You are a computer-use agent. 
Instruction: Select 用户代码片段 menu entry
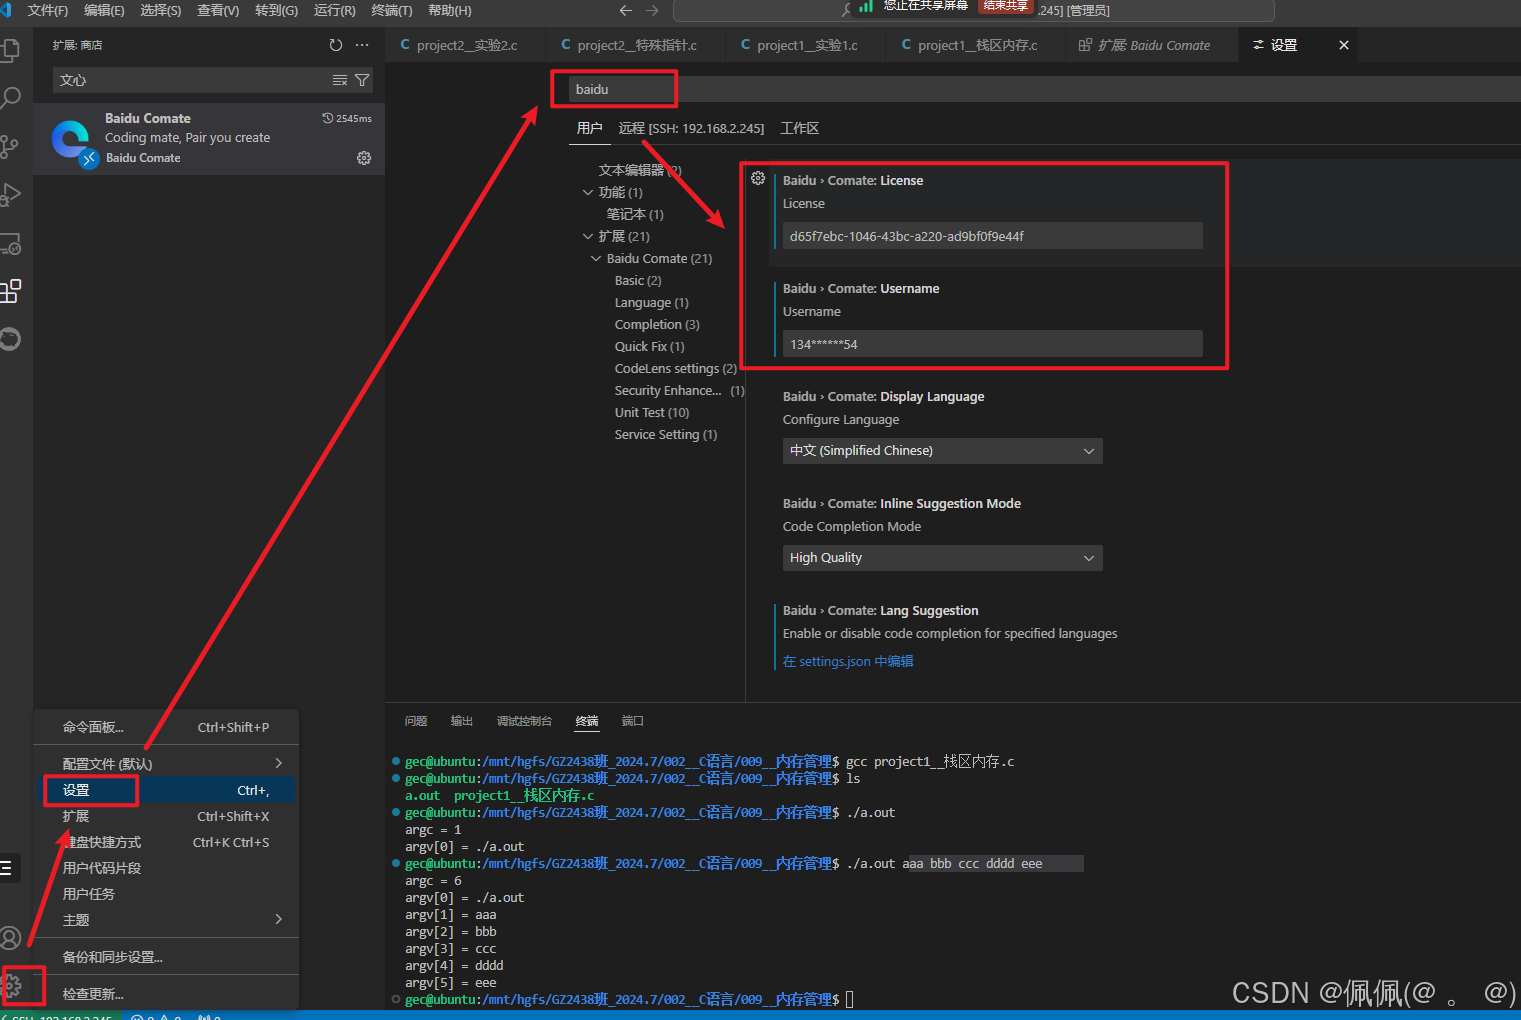(x=166, y=868)
